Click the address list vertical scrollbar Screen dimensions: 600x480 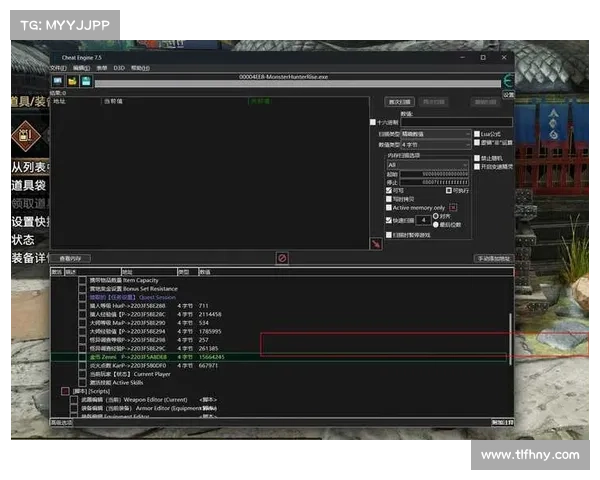click(510, 340)
